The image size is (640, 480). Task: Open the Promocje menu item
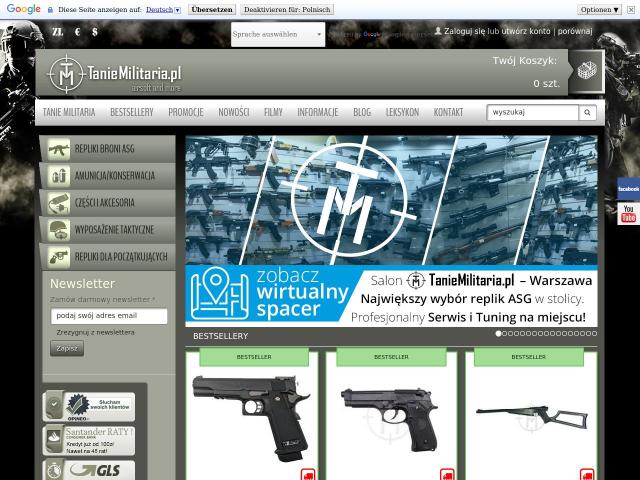186,112
